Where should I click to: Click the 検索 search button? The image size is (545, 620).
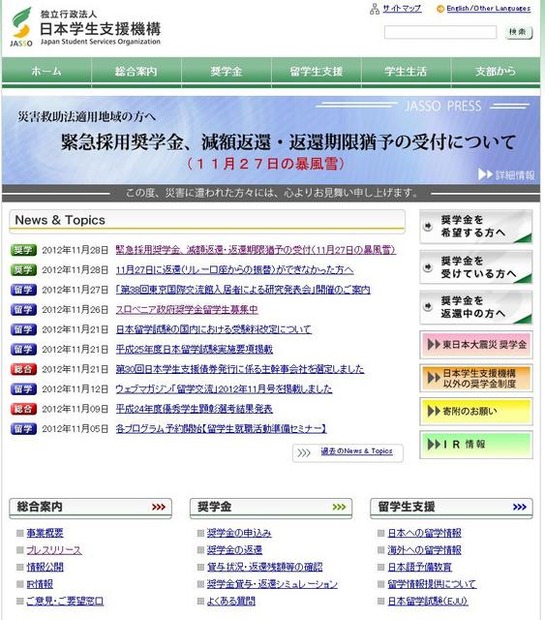point(519,32)
